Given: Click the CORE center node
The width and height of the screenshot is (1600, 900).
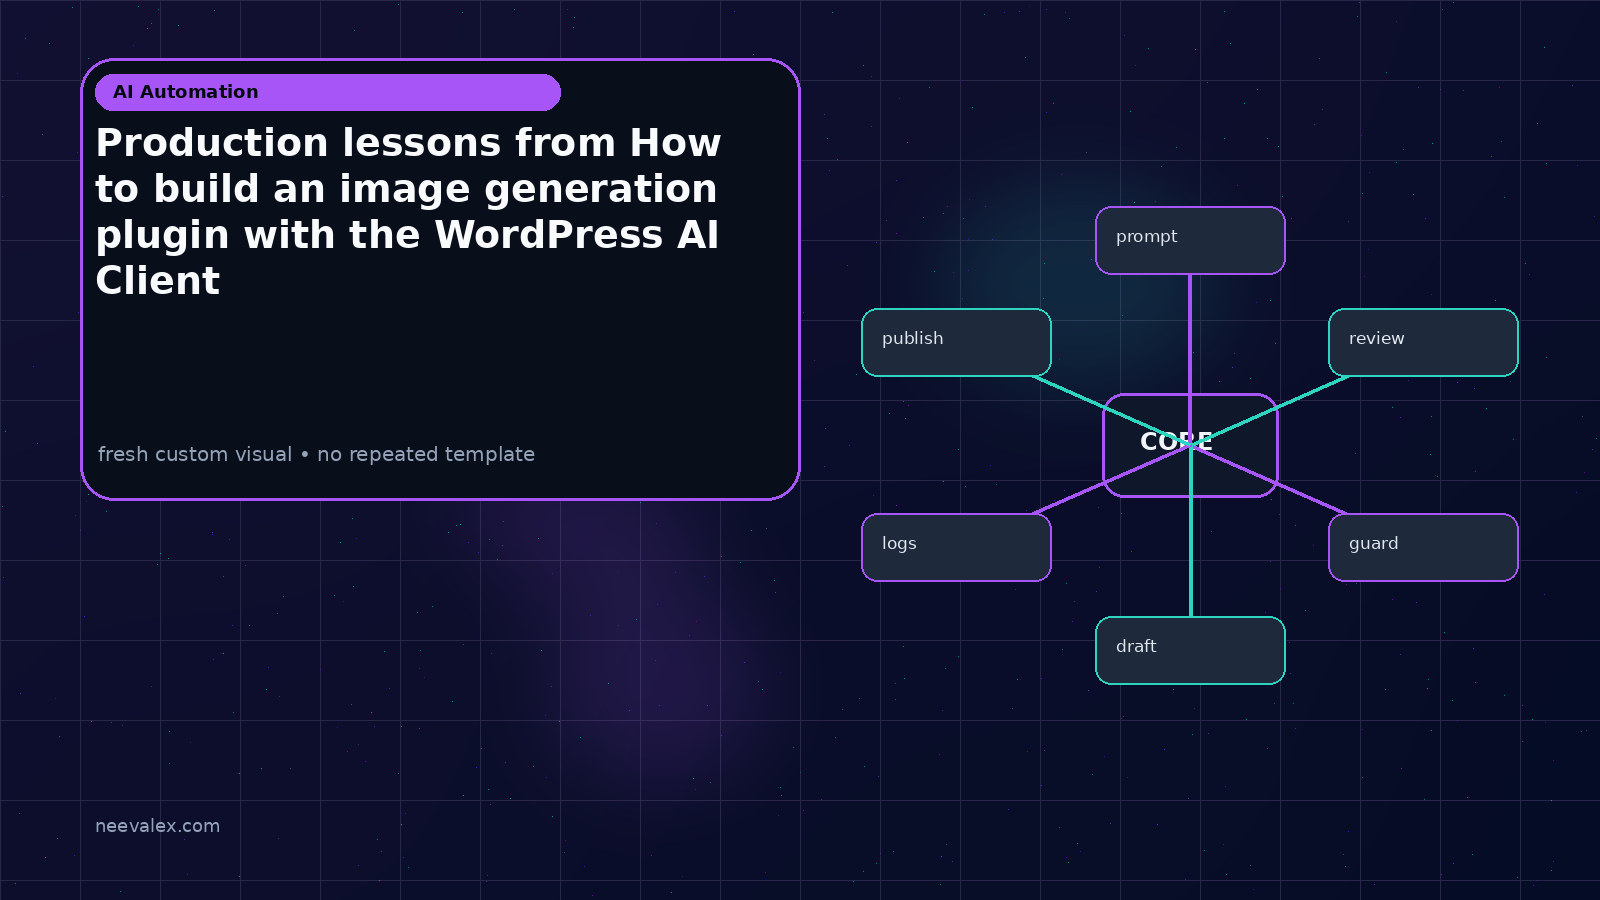Looking at the screenshot, I should coord(1190,445).
